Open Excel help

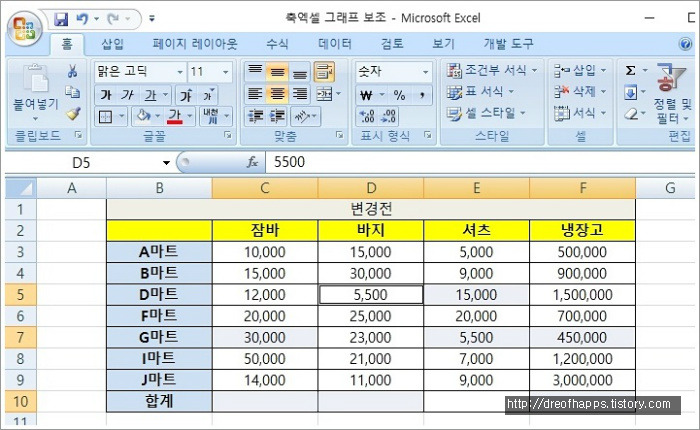click(685, 44)
